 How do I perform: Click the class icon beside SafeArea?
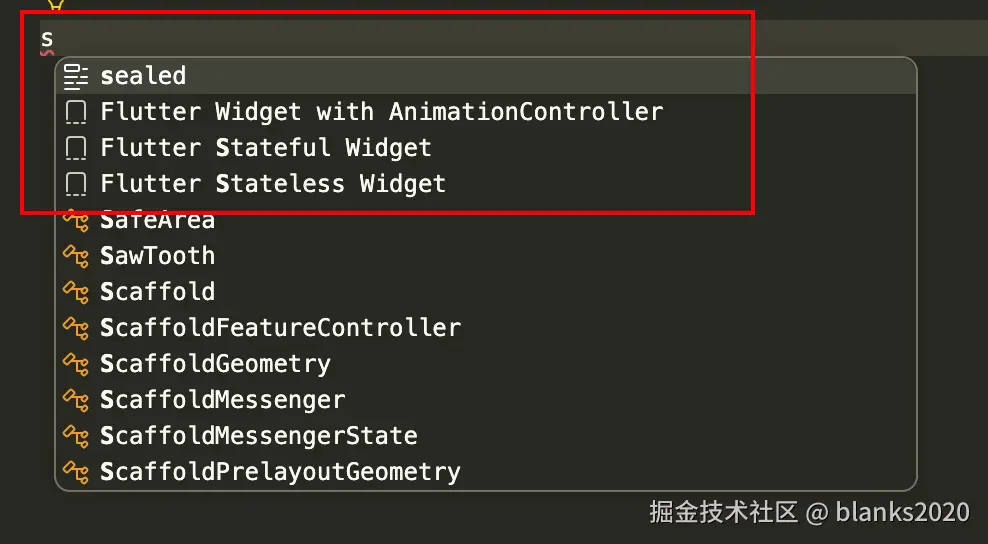(76, 220)
